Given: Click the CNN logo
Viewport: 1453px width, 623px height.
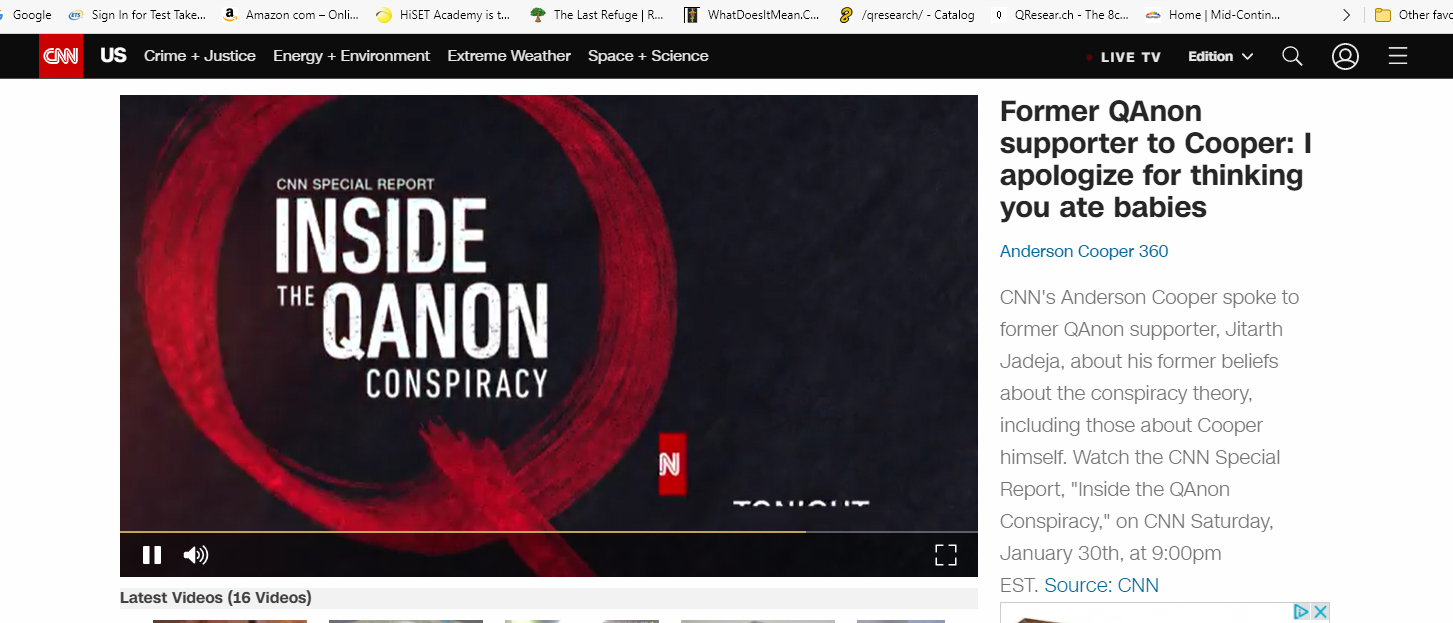Looking at the screenshot, I should pos(61,56).
